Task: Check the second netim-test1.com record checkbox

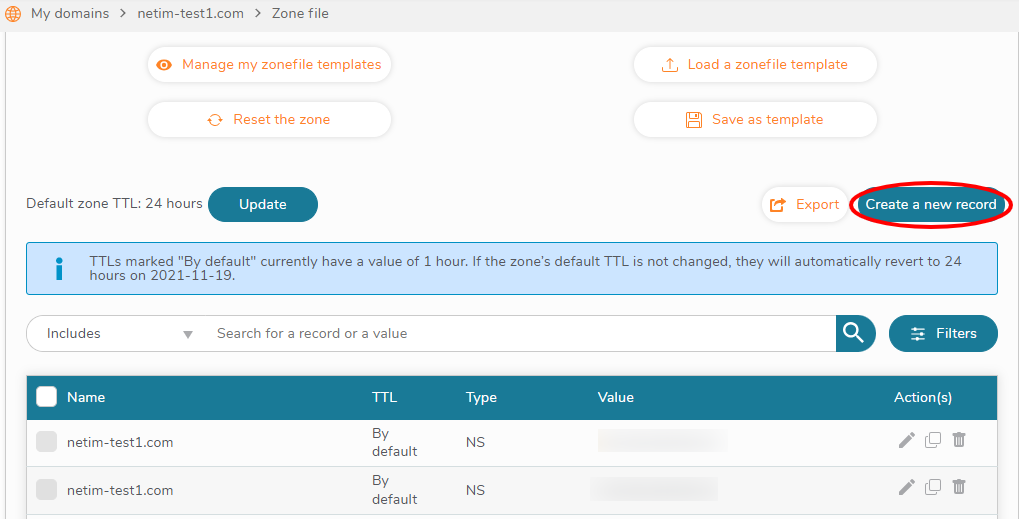Action: click(x=46, y=490)
